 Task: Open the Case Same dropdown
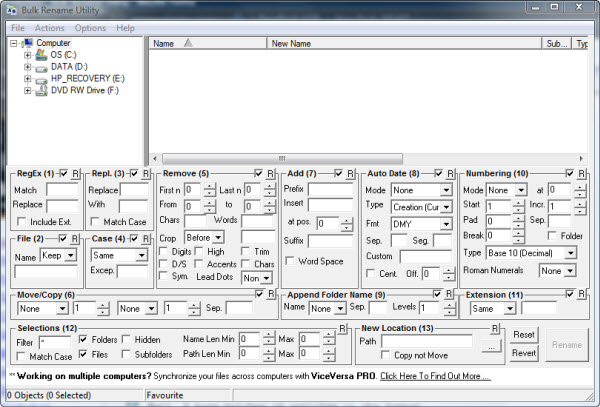coord(141,255)
